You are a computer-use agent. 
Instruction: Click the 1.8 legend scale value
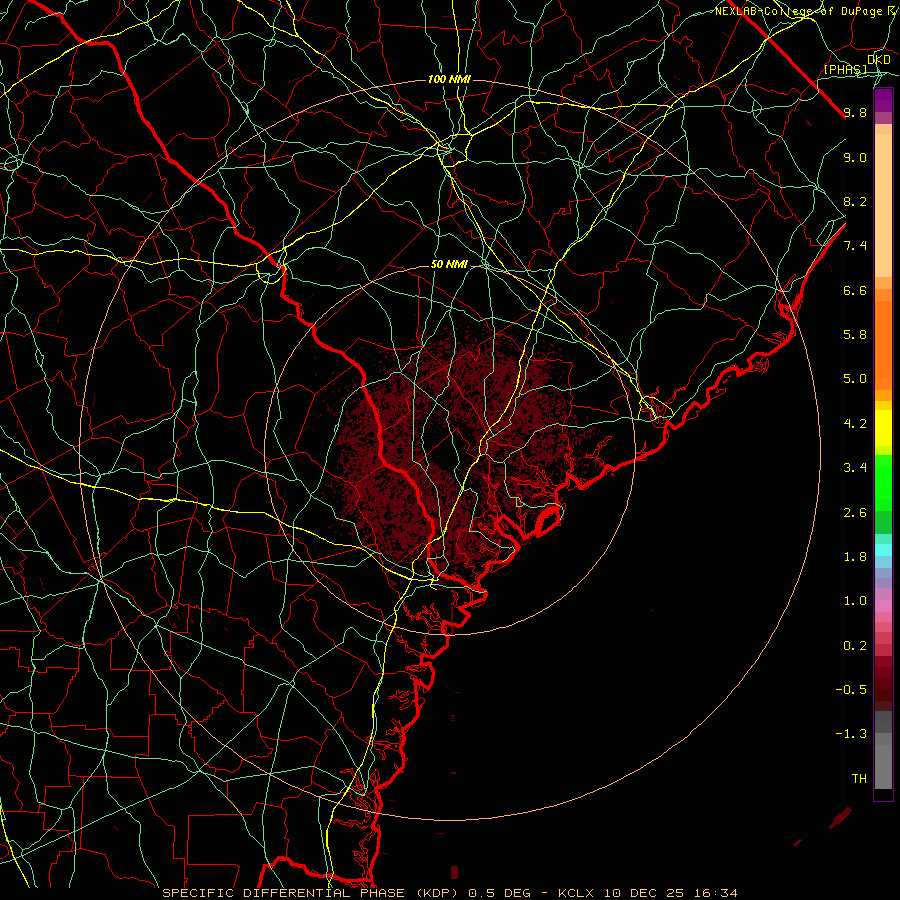tap(855, 556)
